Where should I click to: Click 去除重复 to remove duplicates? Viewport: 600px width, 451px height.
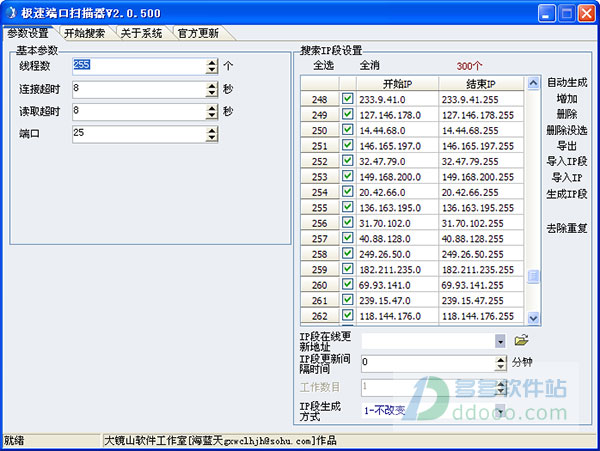pyautogui.click(x=567, y=228)
